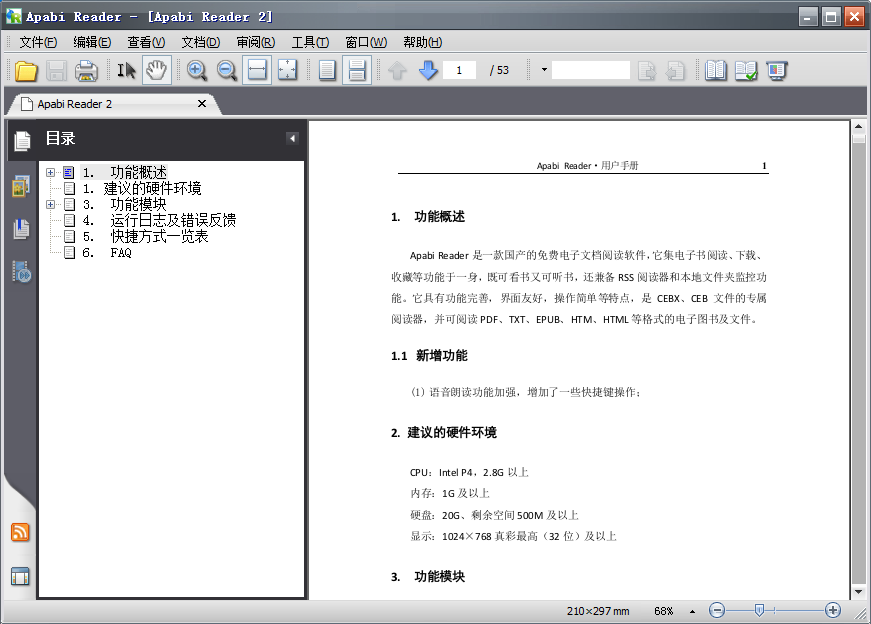
Task: Select 功能模块 in the outline
Action: pyautogui.click(x=124, y=204)
